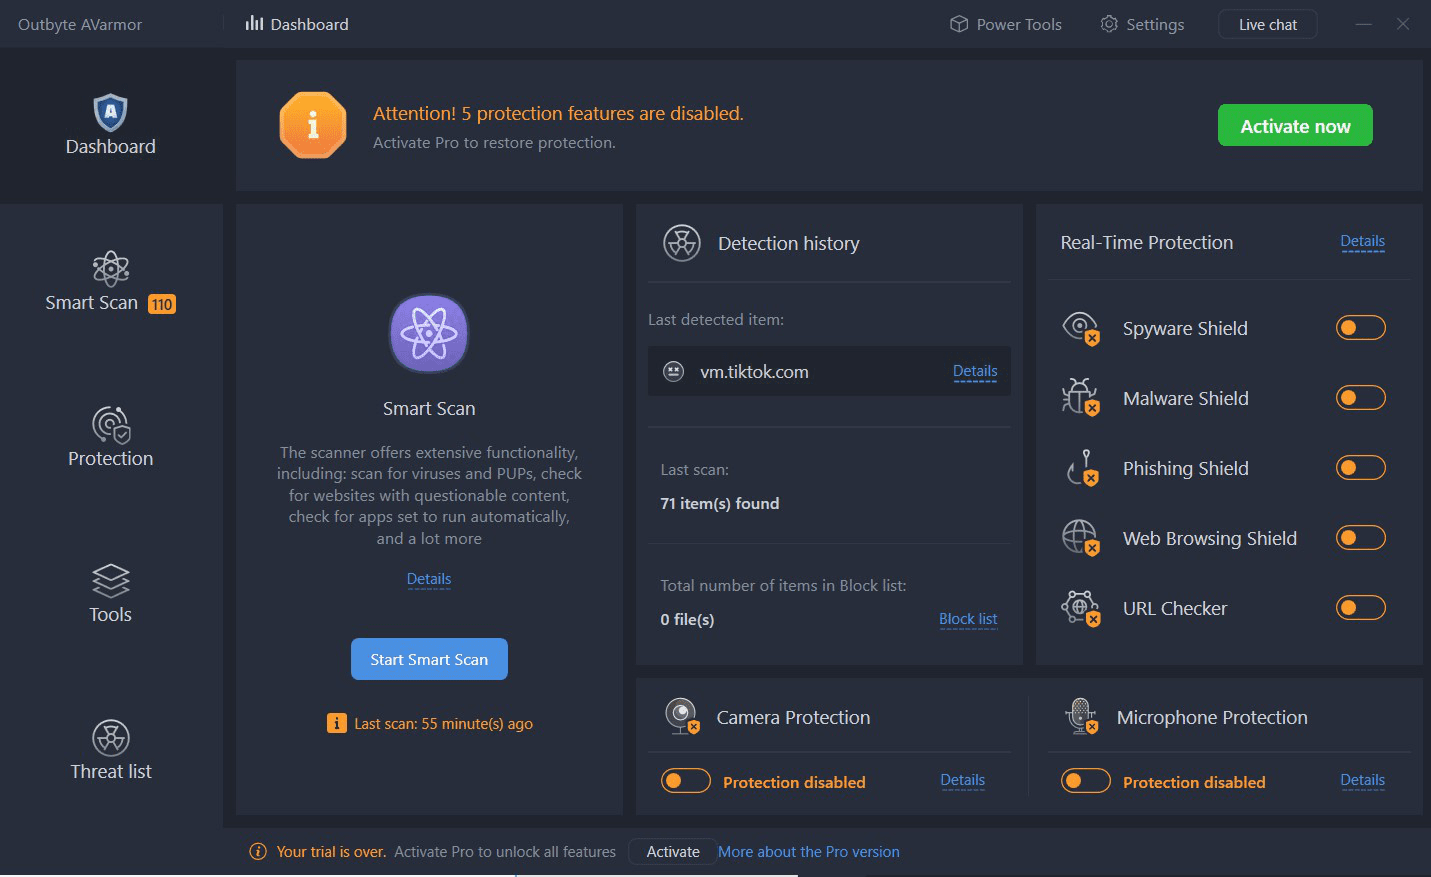Image resolution: width=1431 pixels, height=877 pixels.
Task: Enable Web Browsing Shield protection
Action: (1360, 538)
